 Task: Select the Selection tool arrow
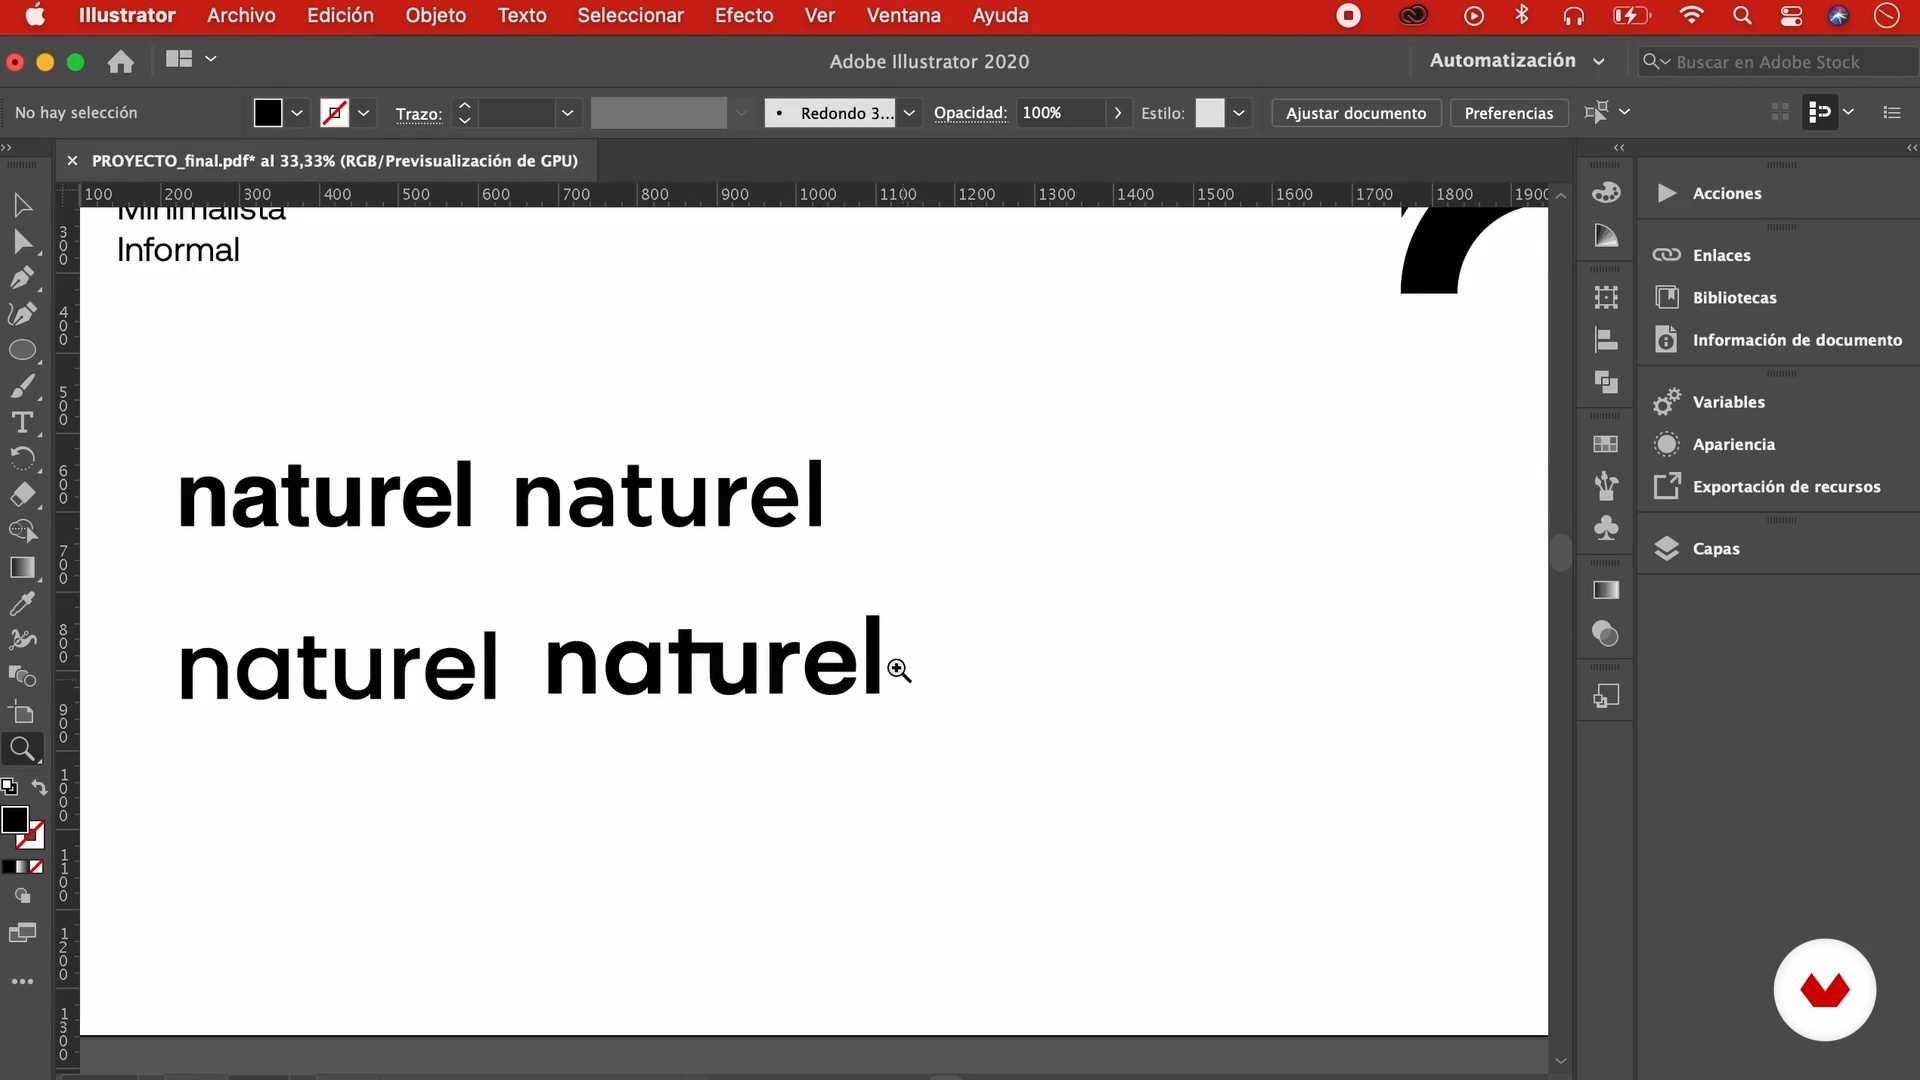click(x=22, y=205)
